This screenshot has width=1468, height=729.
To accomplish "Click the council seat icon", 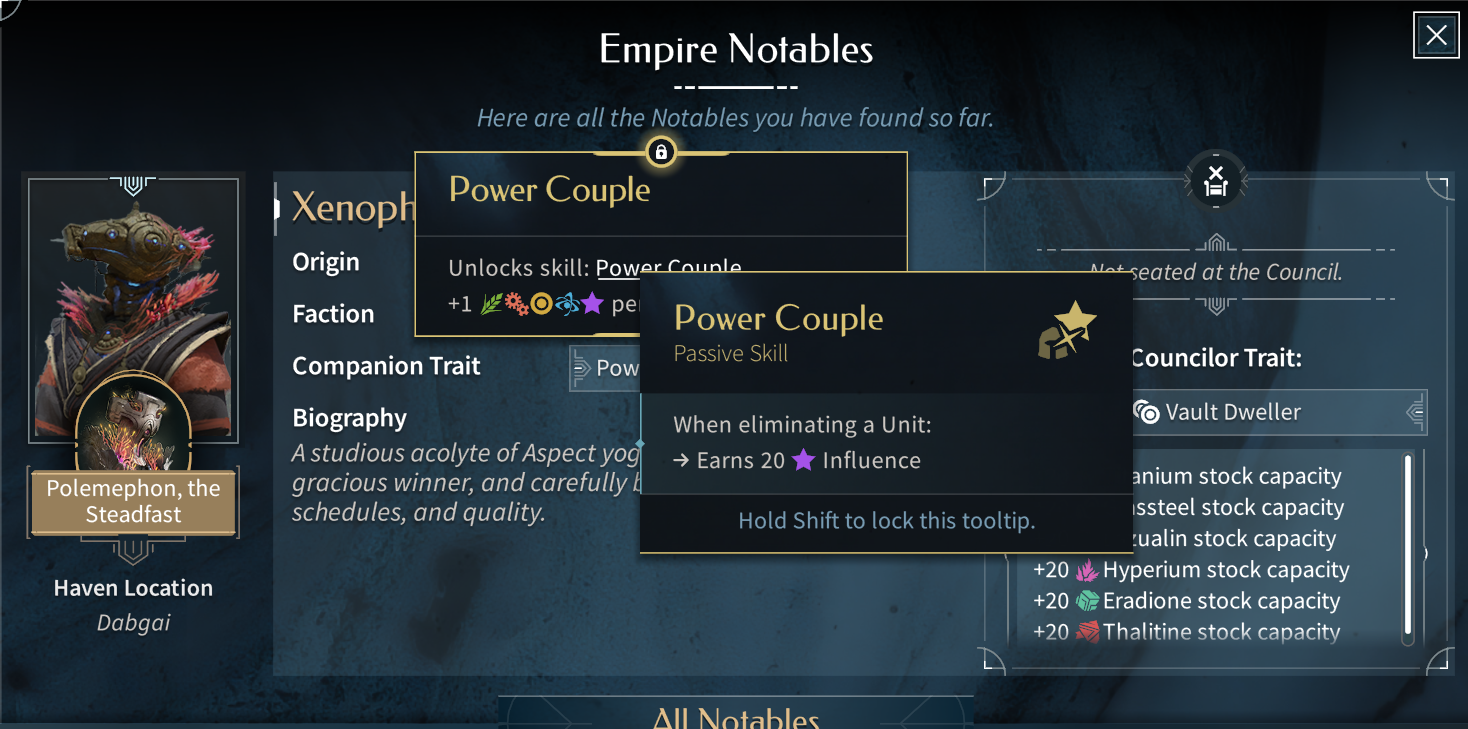I will click(x=1215, y=181).
